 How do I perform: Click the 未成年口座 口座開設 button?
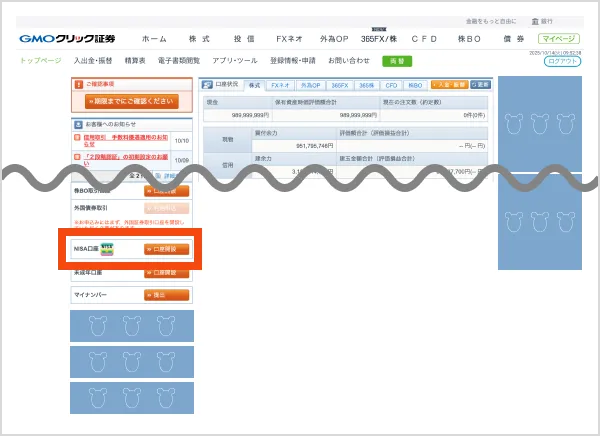165,272
